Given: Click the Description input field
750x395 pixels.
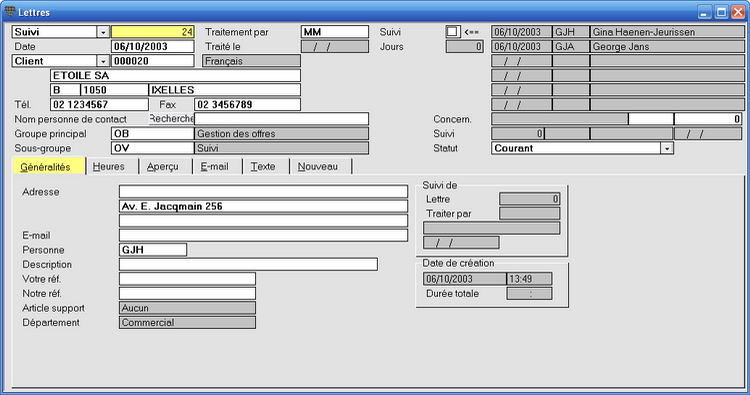Looking at the screenshot, I should click(248, 264).
